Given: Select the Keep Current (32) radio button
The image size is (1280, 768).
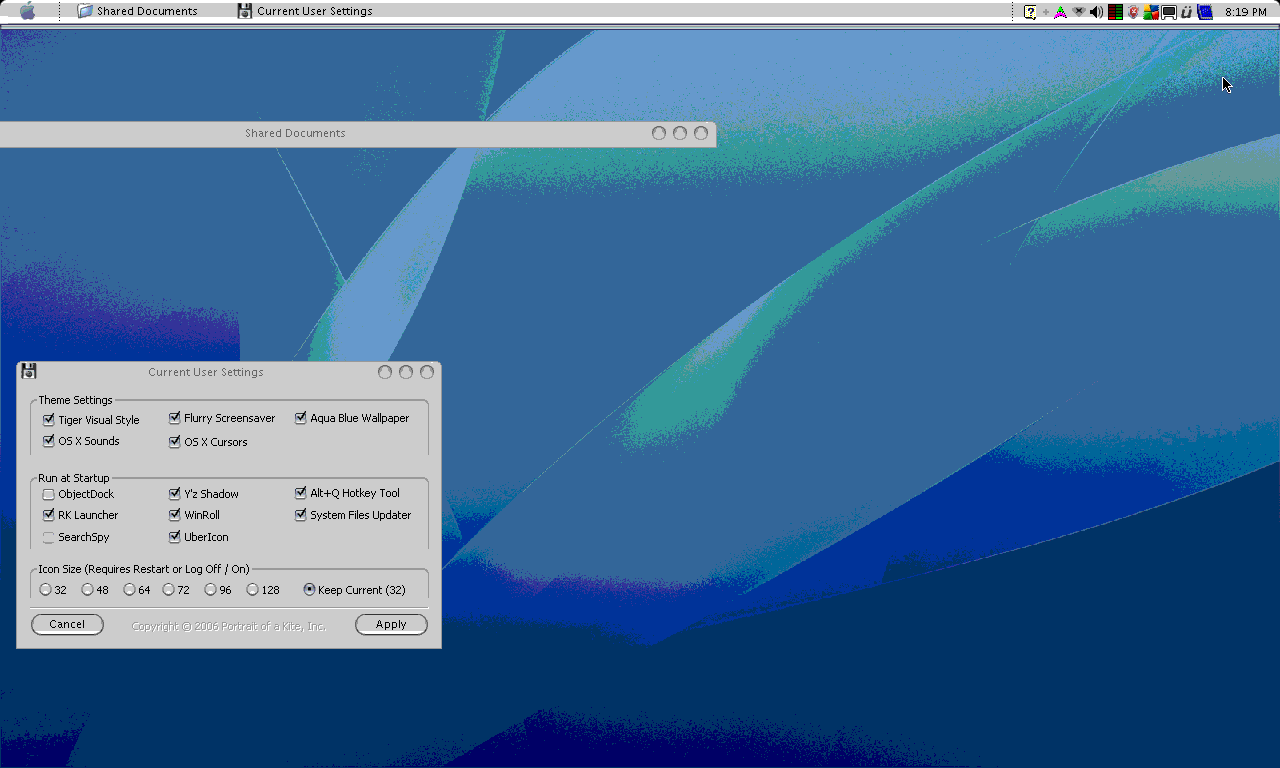Looking at the screenshot, I should tap(310, 590).
